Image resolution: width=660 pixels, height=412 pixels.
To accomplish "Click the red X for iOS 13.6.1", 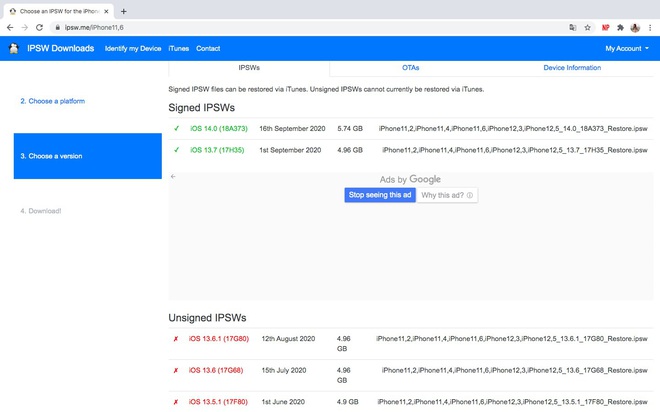I will (176, 339).
